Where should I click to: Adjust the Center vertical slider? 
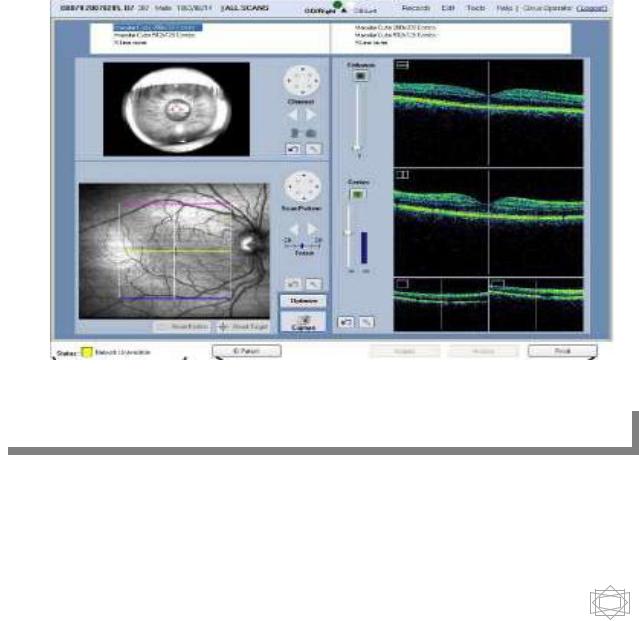pyautogui.click(x=348, y=235)
